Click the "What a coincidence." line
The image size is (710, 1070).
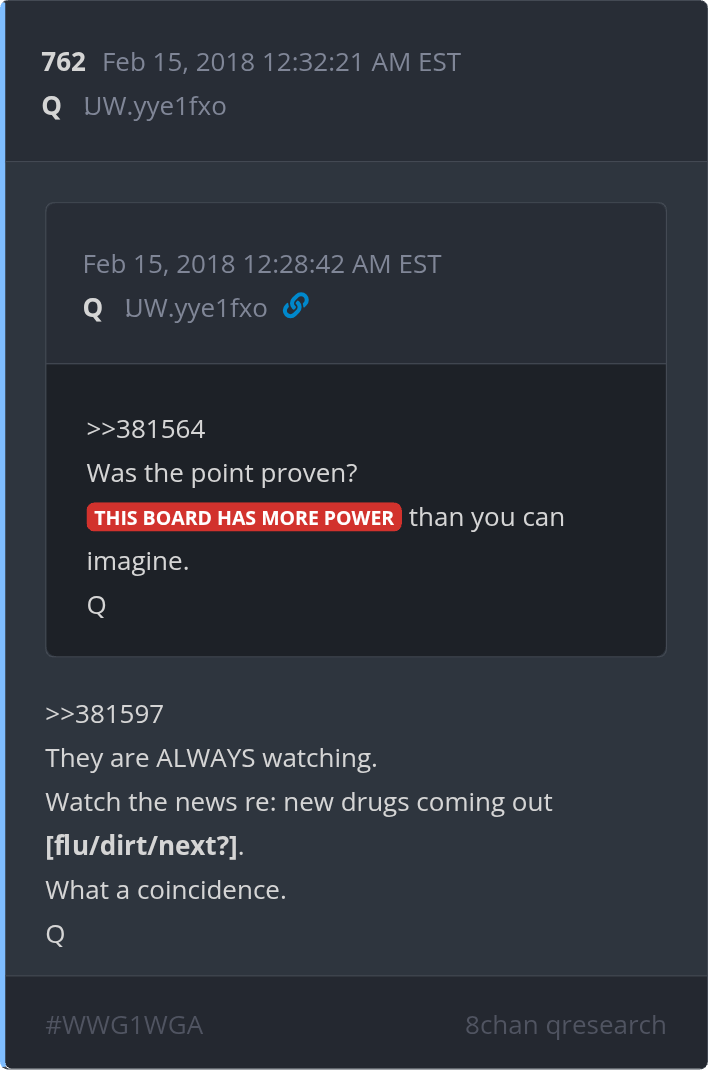[x=166, y=890]
